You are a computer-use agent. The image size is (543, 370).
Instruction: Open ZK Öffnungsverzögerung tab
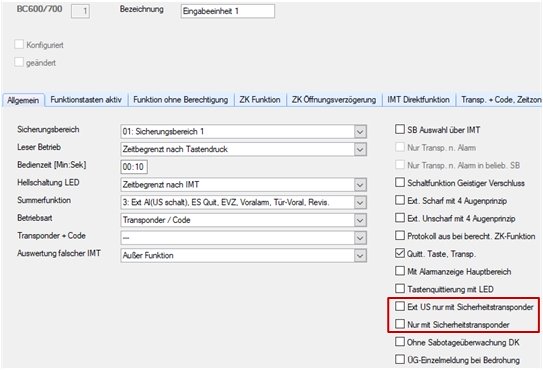coord(333,100)
